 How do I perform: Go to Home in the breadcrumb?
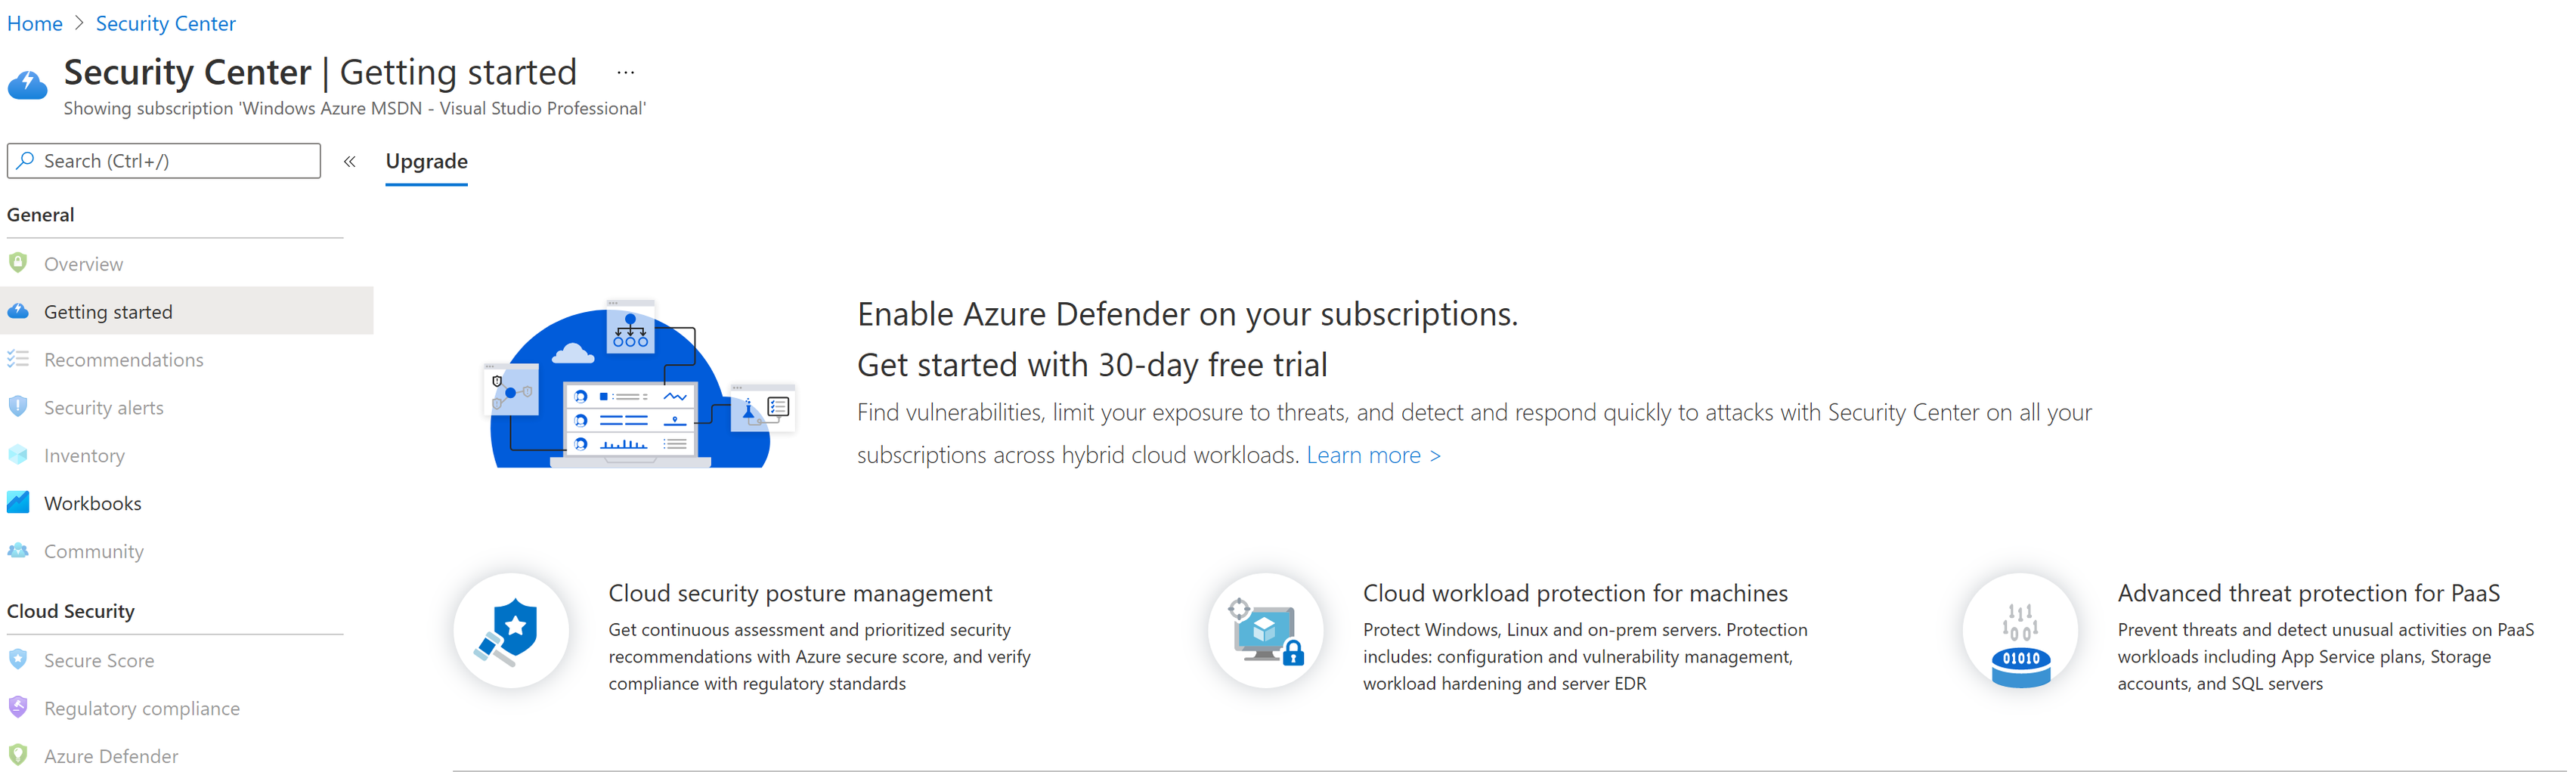click(x=35, y=23)
